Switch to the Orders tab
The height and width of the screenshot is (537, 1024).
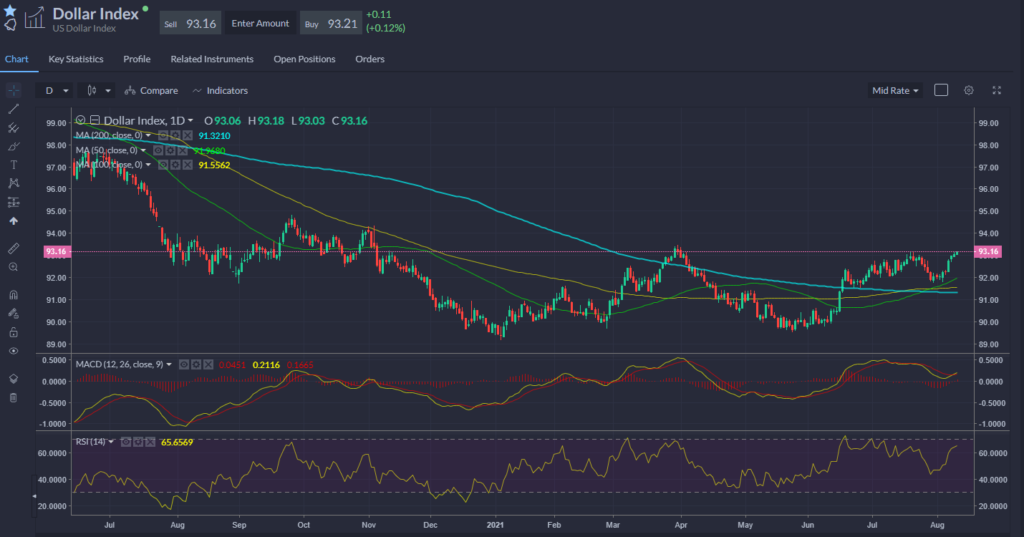pyautogui.click(x=370, y=59)
